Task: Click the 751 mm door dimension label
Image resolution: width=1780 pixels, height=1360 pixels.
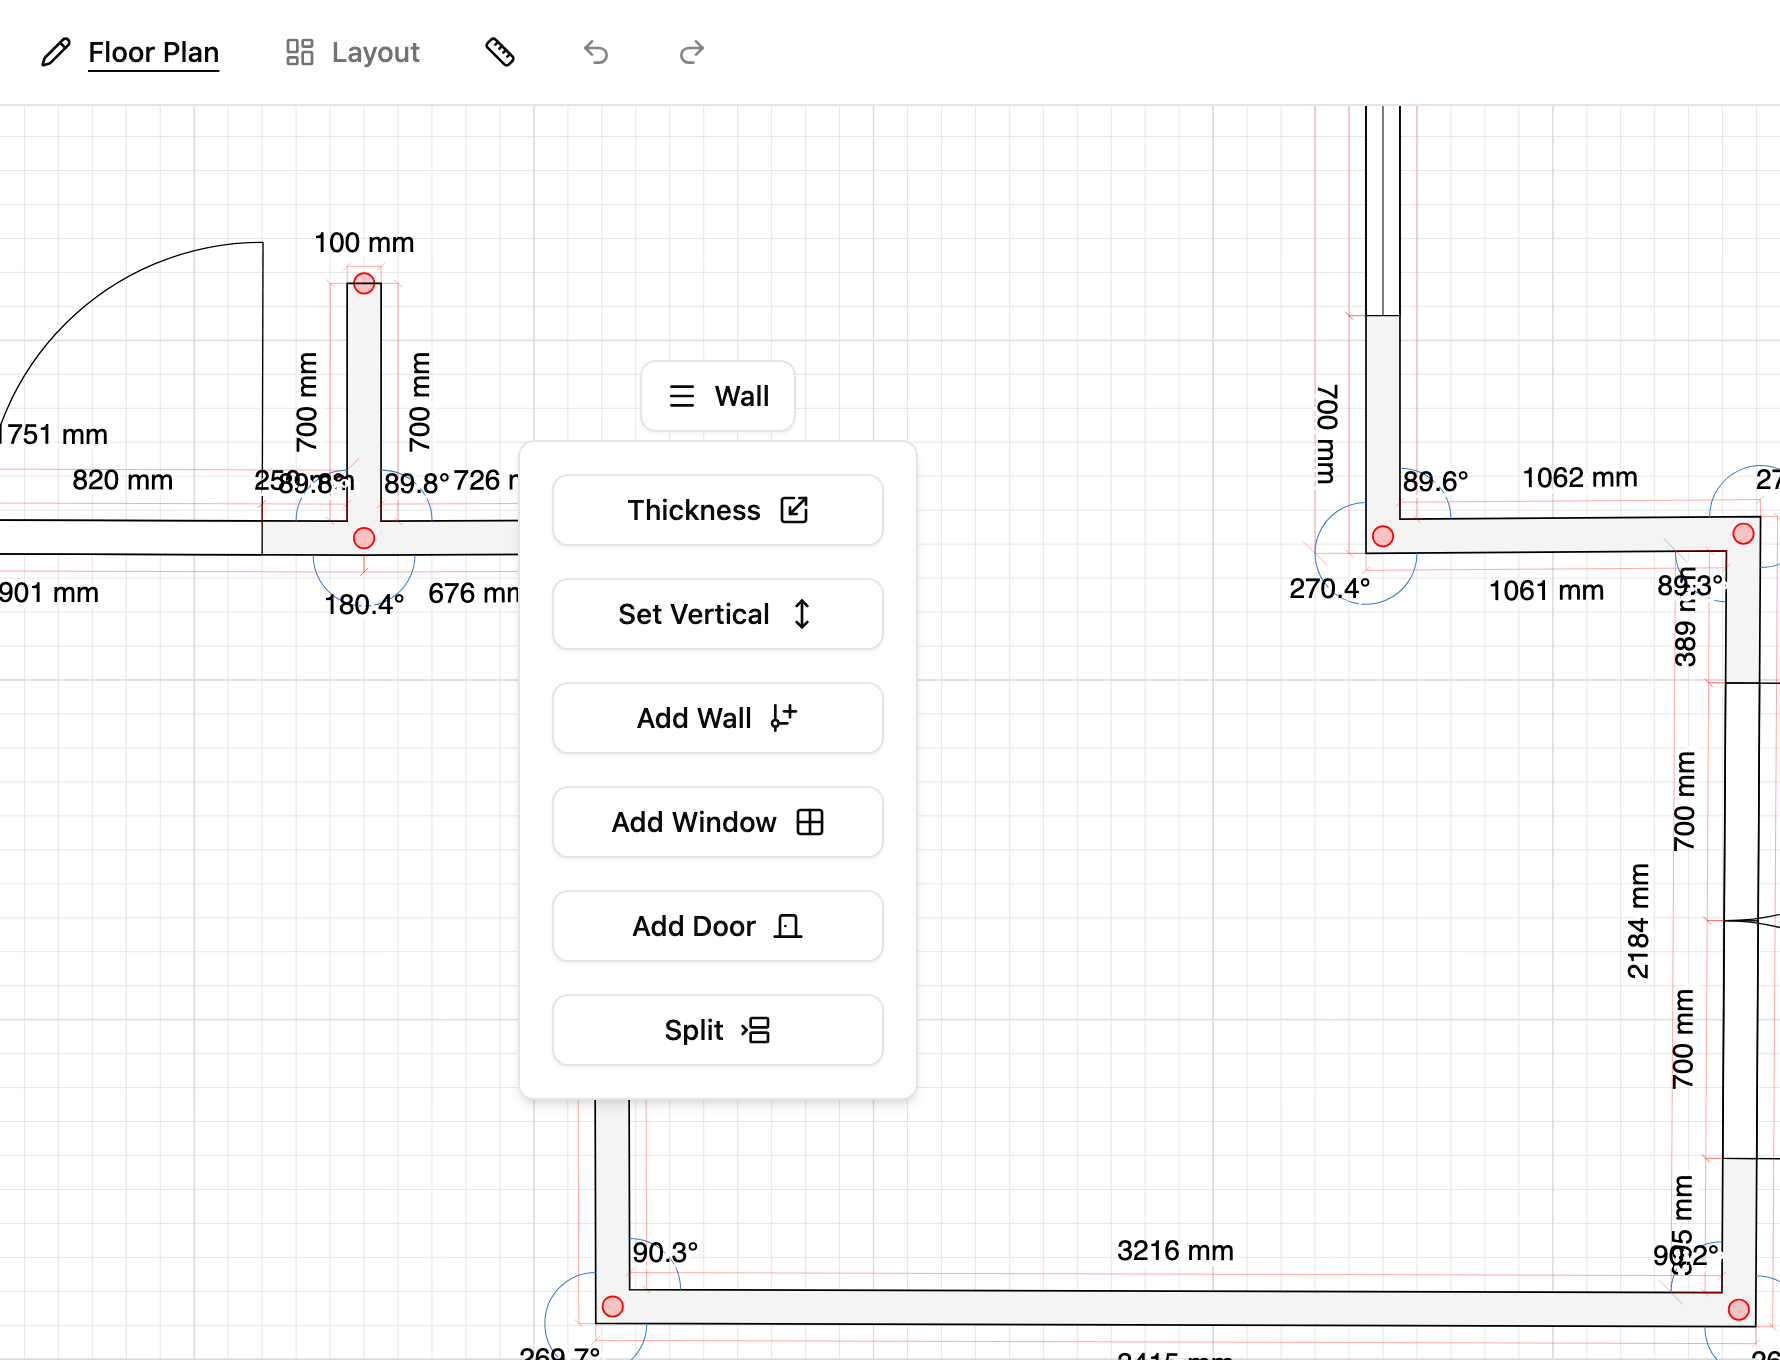Action: click(57, 434)
